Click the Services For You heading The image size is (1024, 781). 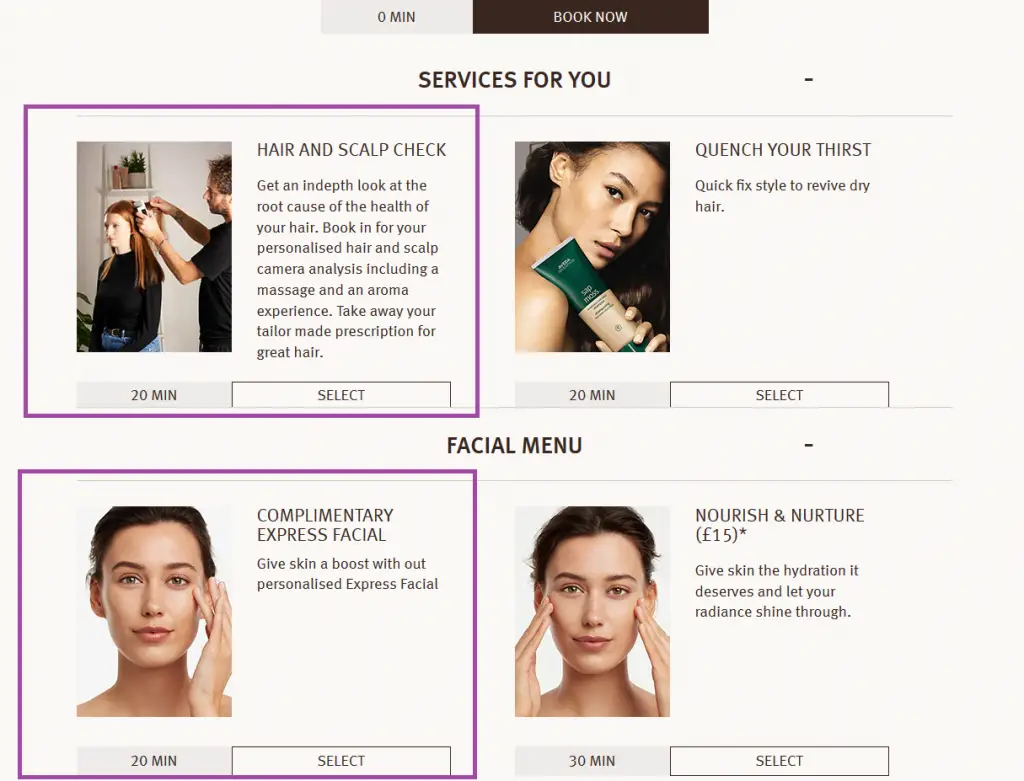515,80
